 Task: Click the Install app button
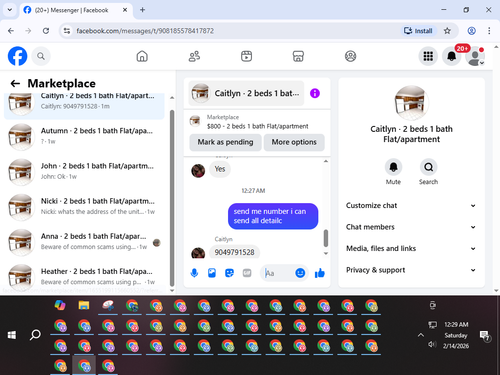[418, 31]
